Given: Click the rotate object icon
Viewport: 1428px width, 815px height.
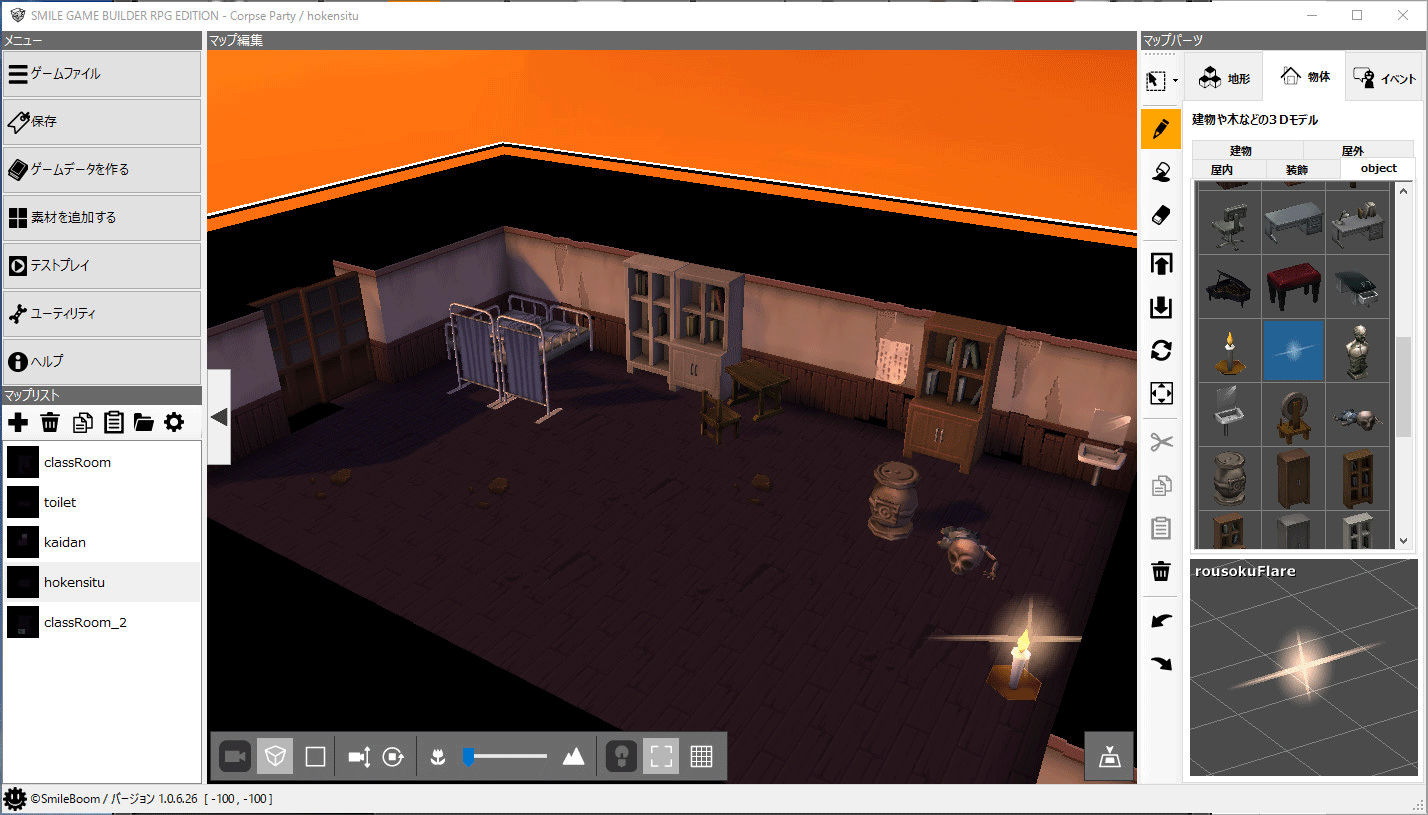Looking at the screenshot, I should pyautogui.click(x=1161, y=351).
